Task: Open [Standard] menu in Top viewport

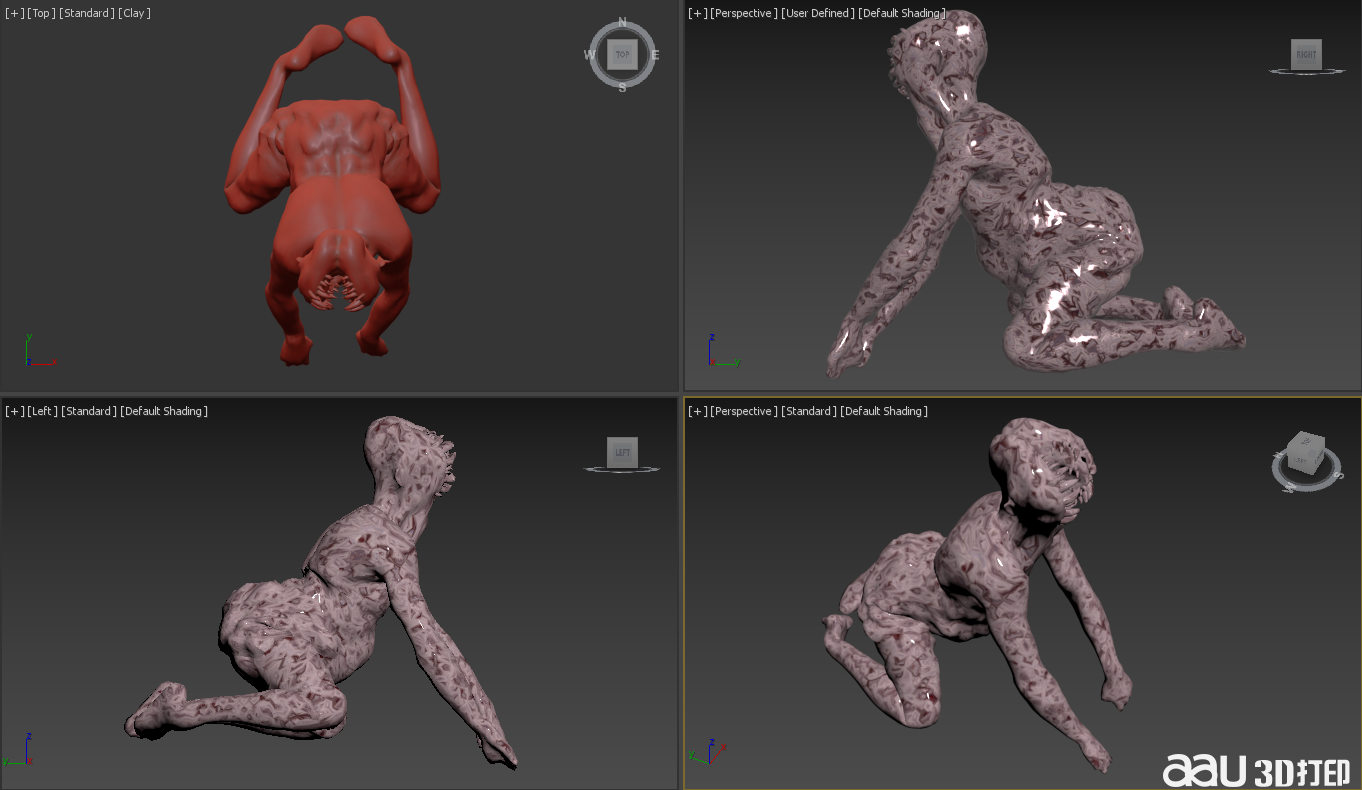Action: point(87,13)
